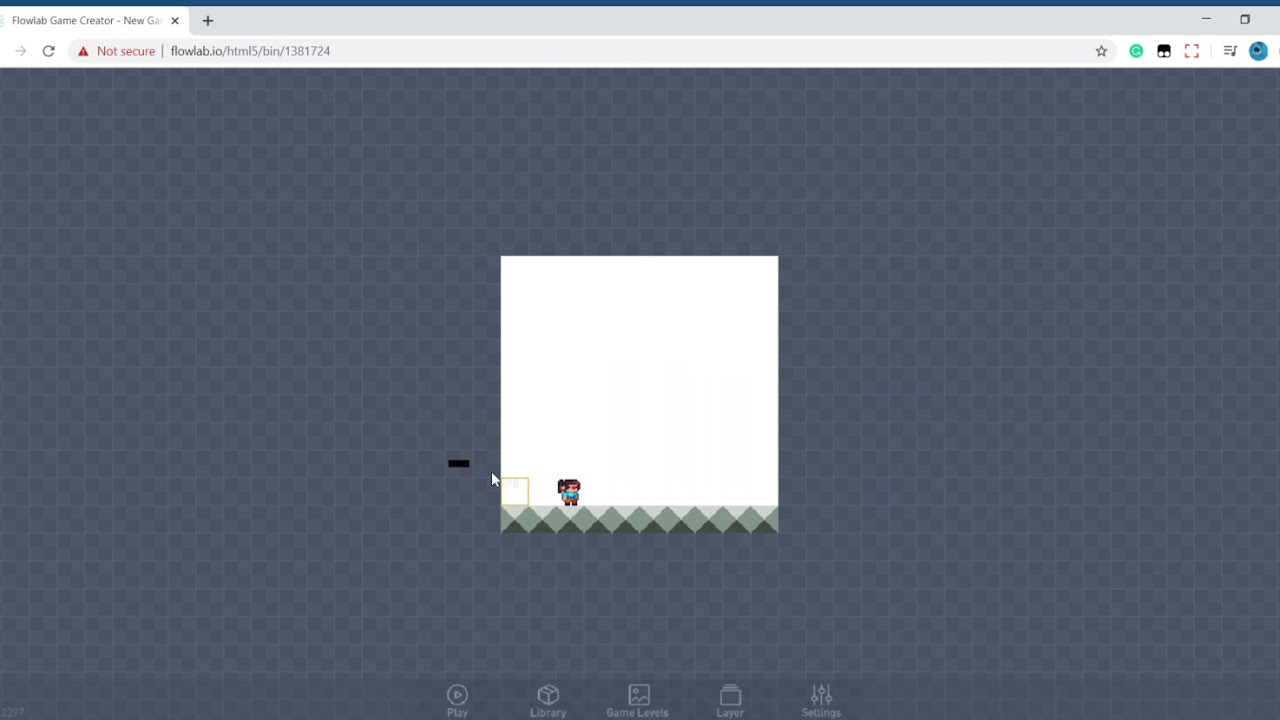Image resolution: width=1280 pixels, height=720 pixels.
Task: Open the Game Levels menu
Action: coord(638,700)
